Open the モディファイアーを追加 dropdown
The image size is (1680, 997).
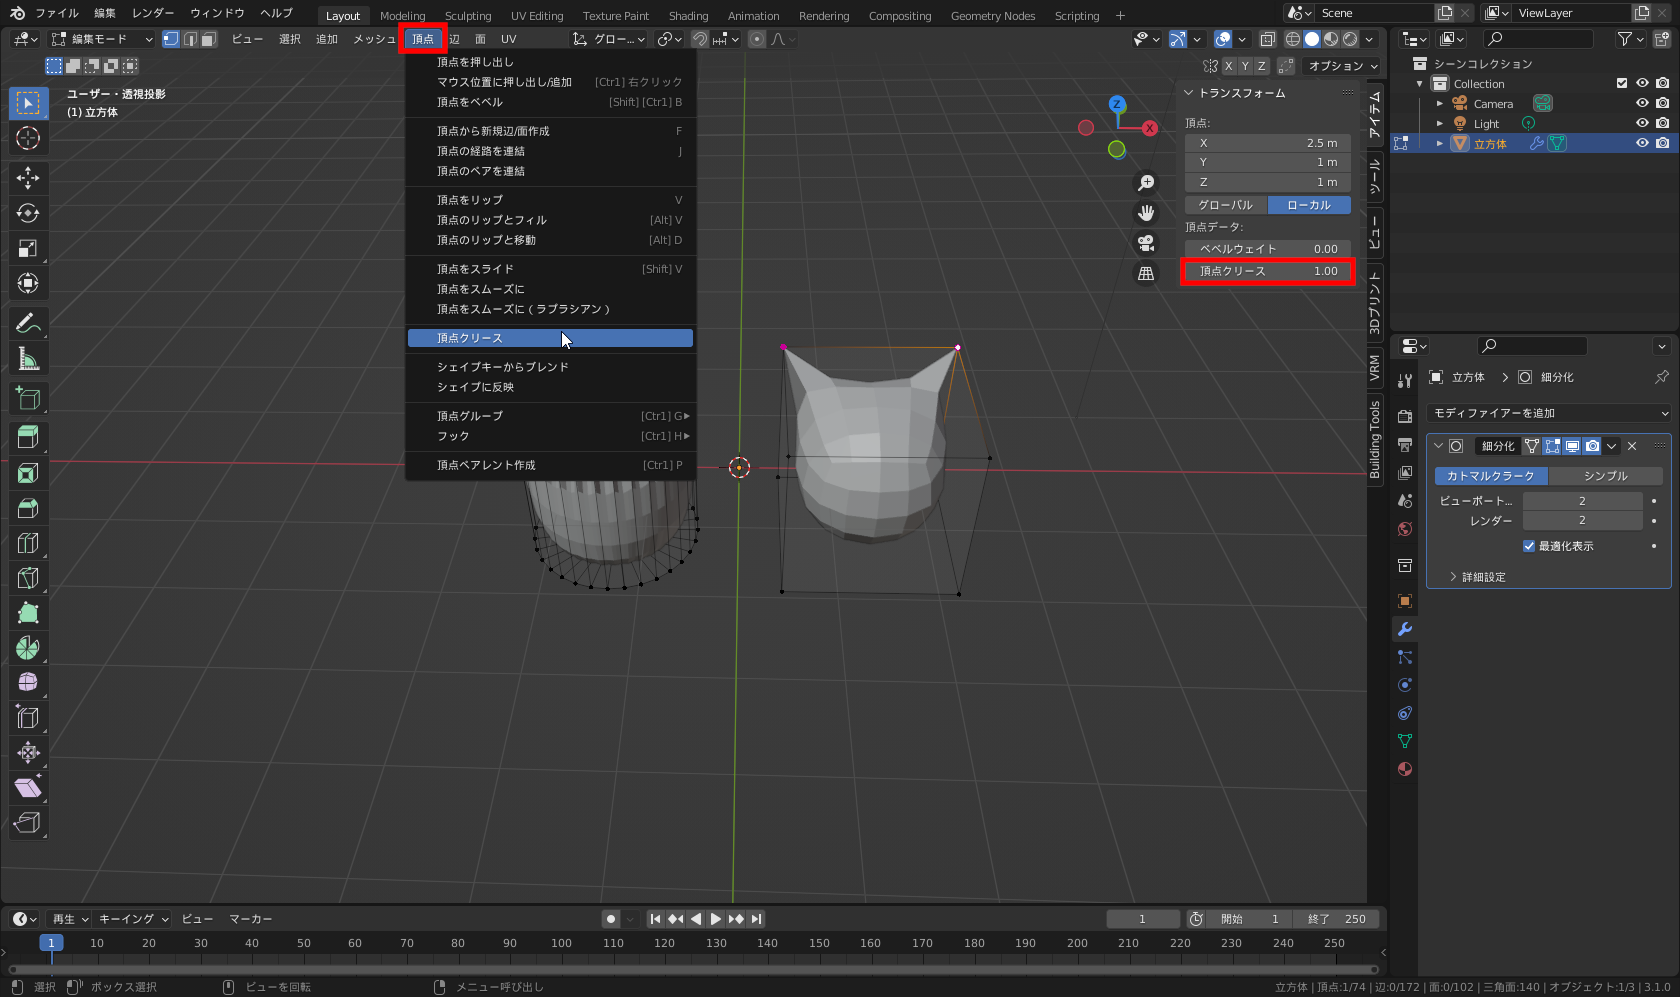point(1549,413)
